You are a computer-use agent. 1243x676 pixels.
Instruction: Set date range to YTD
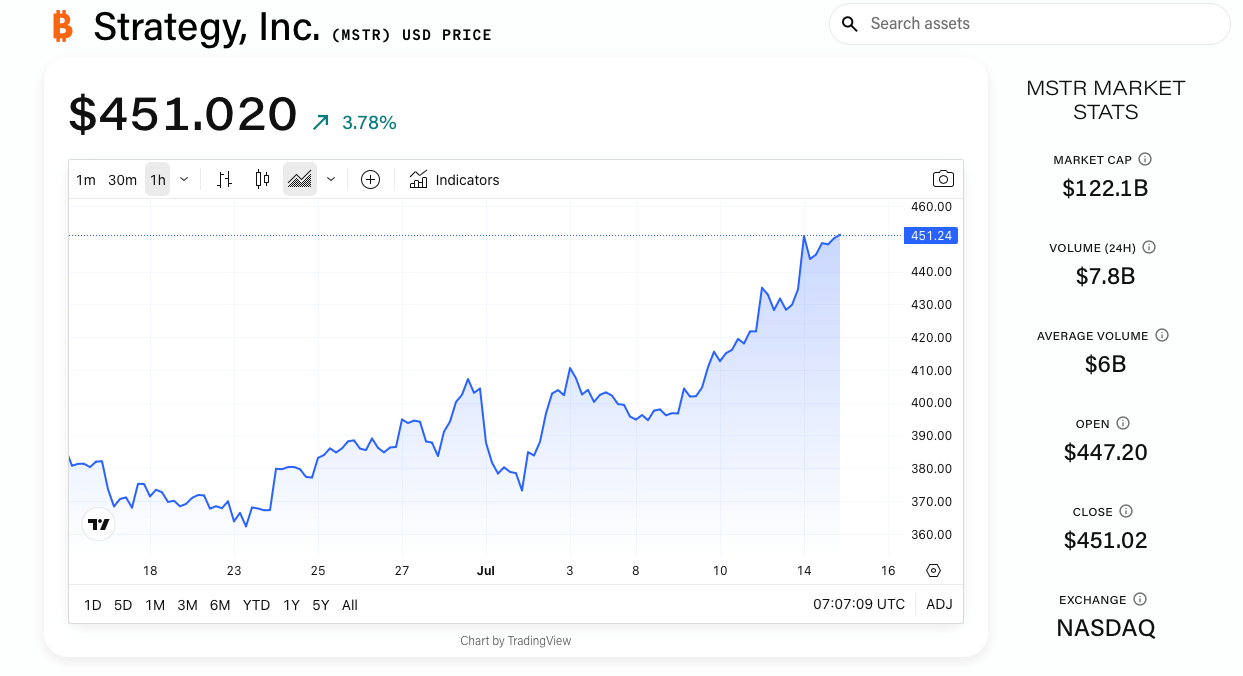(257, 605)
